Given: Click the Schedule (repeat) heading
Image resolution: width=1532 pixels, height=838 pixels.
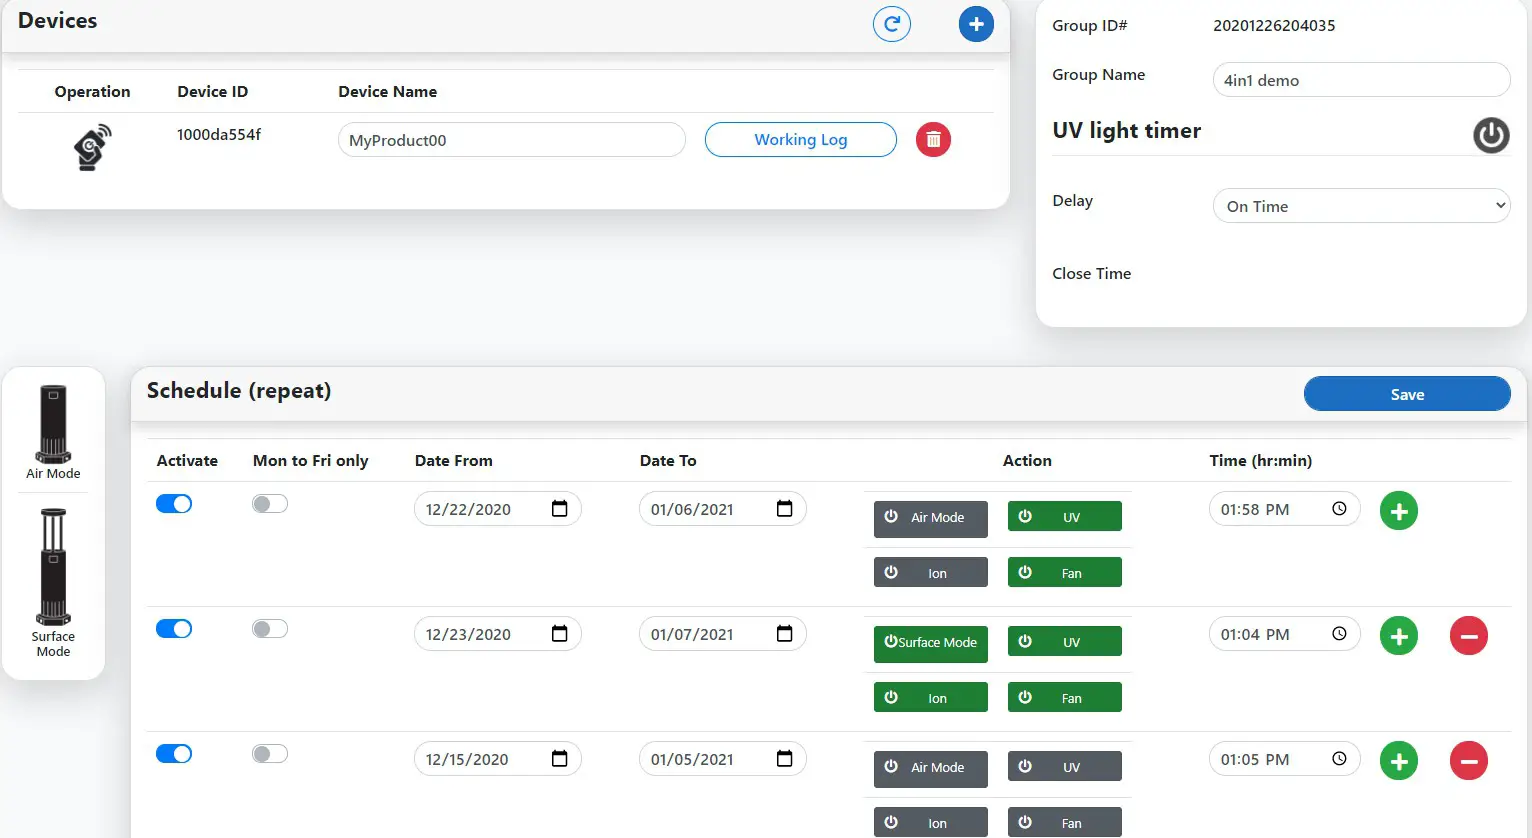Looking at the screenshot, I should (x=239, y=391).
